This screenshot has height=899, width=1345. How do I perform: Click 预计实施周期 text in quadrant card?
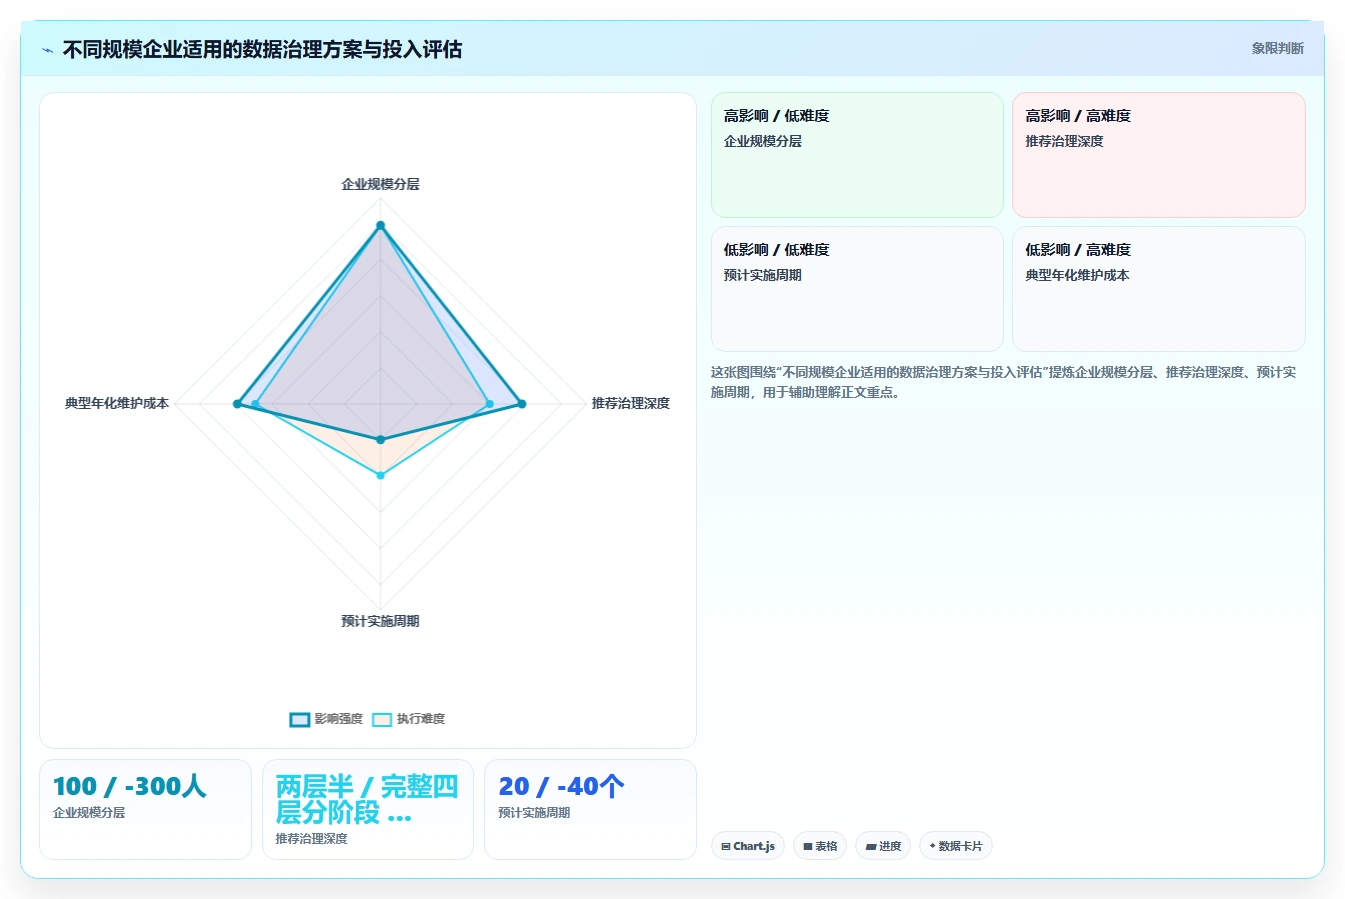click(763, 275)
